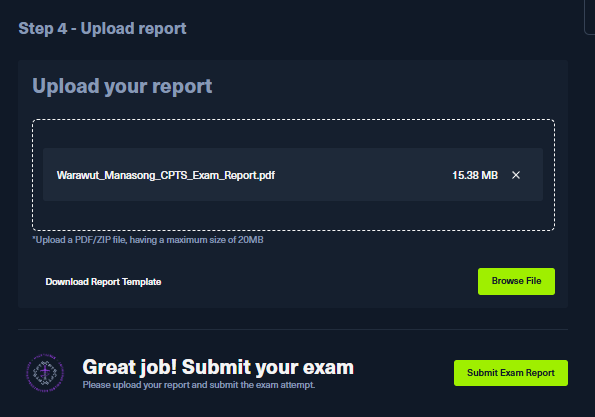
Task: Click the horizontal divider above the submit section
Action: point(293,329)
